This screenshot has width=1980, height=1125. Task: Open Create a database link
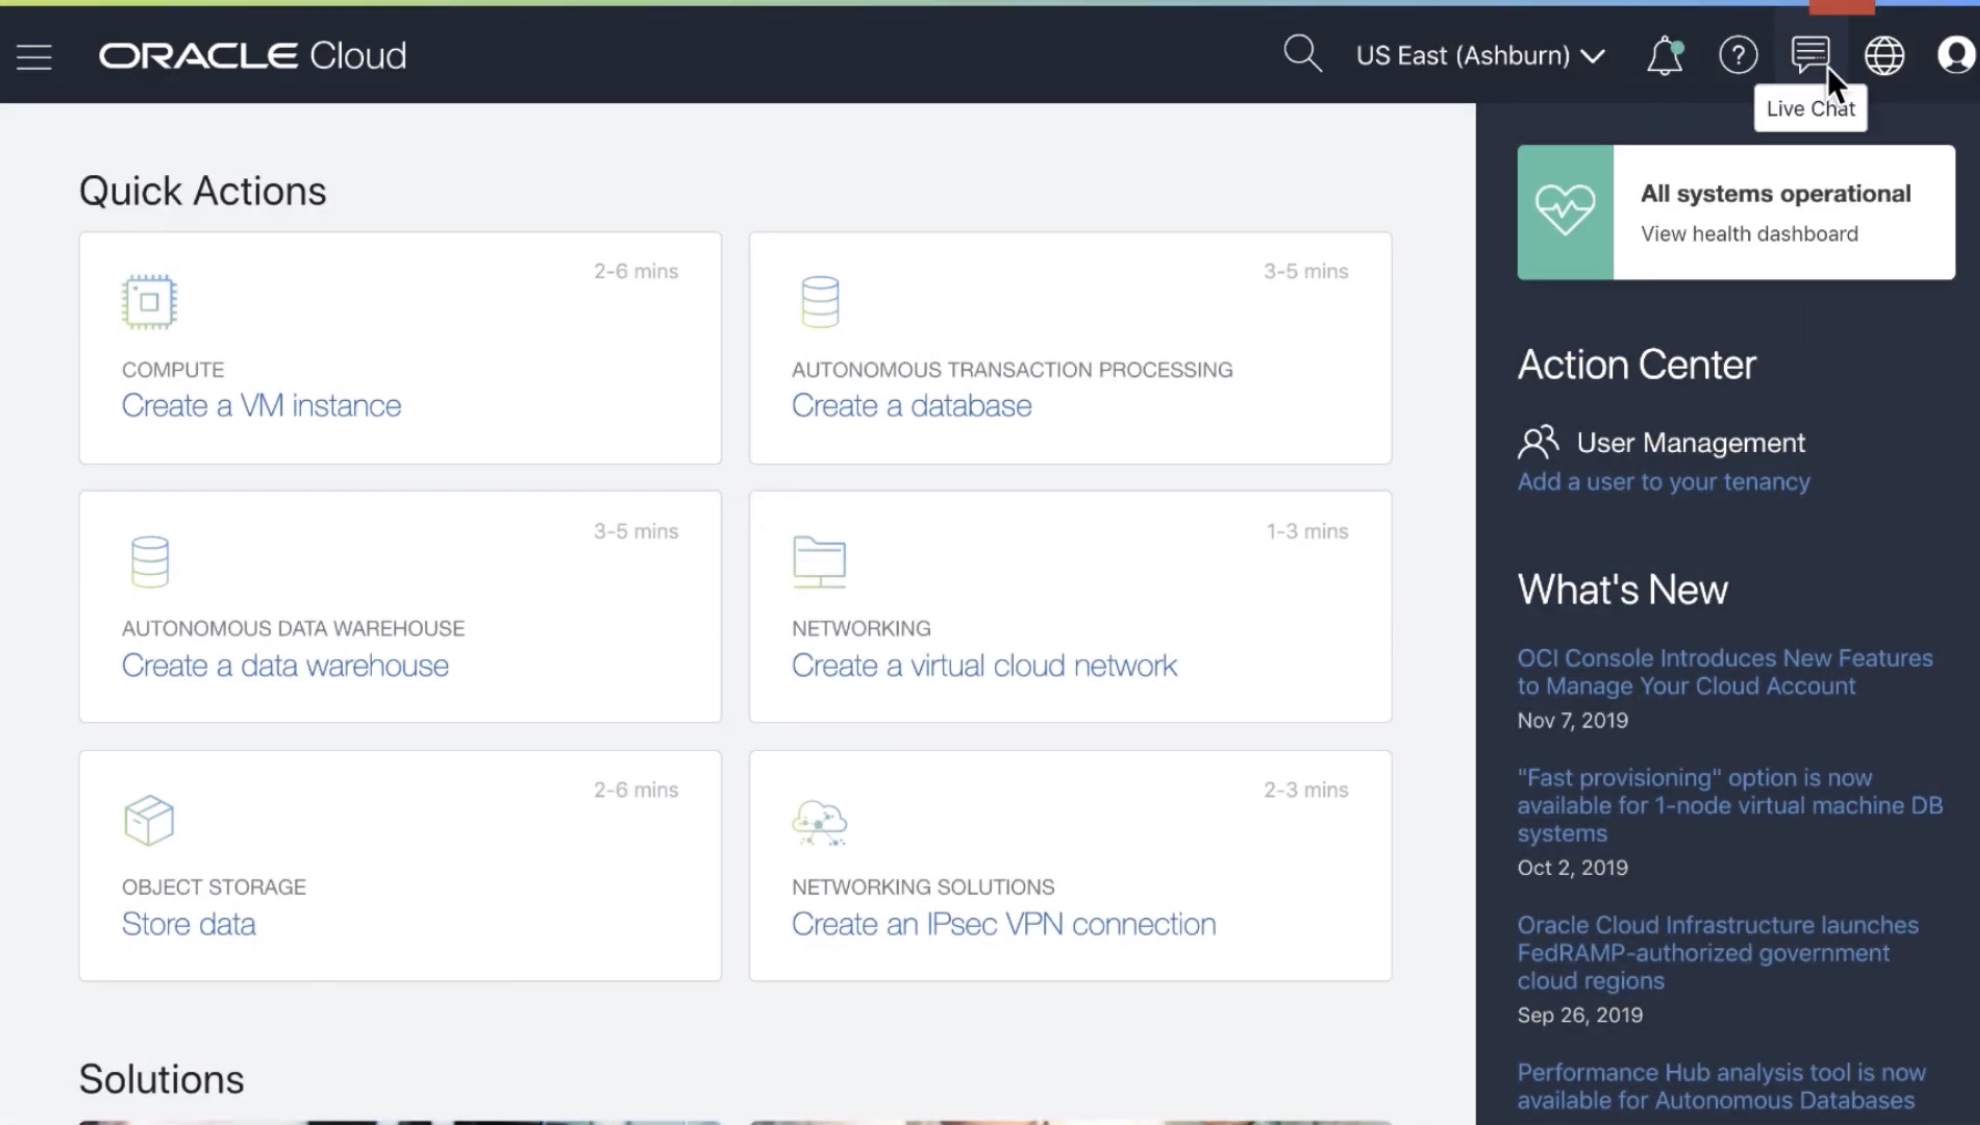(911, 405)
